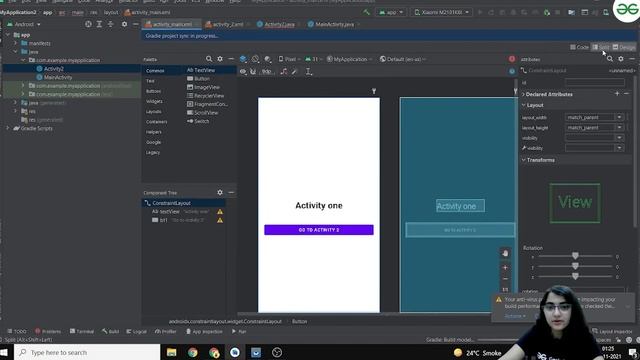Image resolution: width=640 pixels, height=360 pixels.
Task: Open Component Tree settings gear
Action: [x=220, y=192]
